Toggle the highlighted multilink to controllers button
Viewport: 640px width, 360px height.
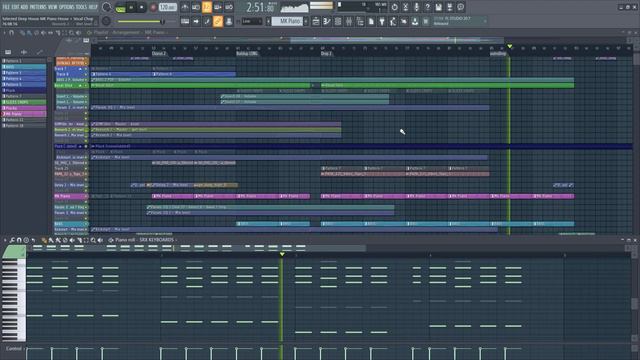(x=218, y=21)
